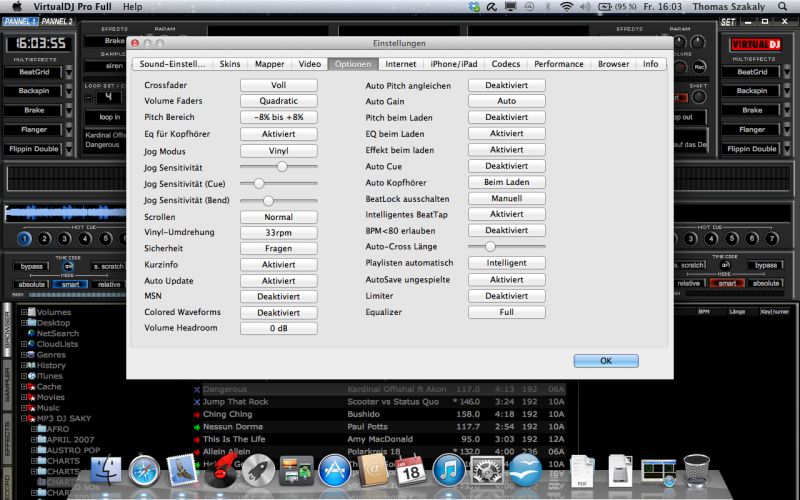Open Spotlight search magnifier
The image size is (800, 500).
pyautogui.click(x=783, y=7)
